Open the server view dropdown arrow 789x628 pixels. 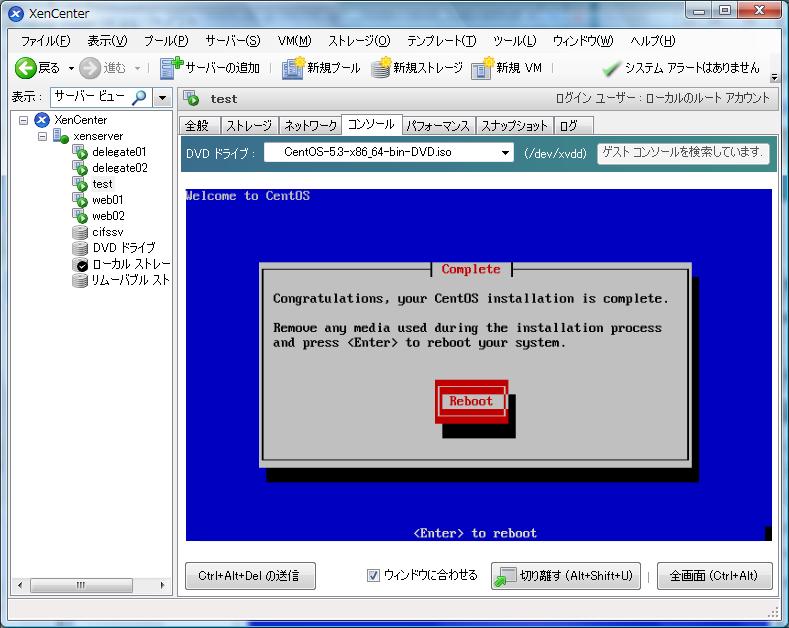click(x=163, y=97)
